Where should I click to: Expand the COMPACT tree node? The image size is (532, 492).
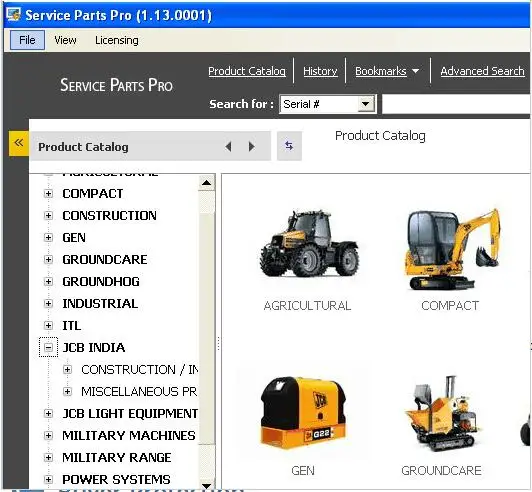pyautogui.click(x=49, y=194)
